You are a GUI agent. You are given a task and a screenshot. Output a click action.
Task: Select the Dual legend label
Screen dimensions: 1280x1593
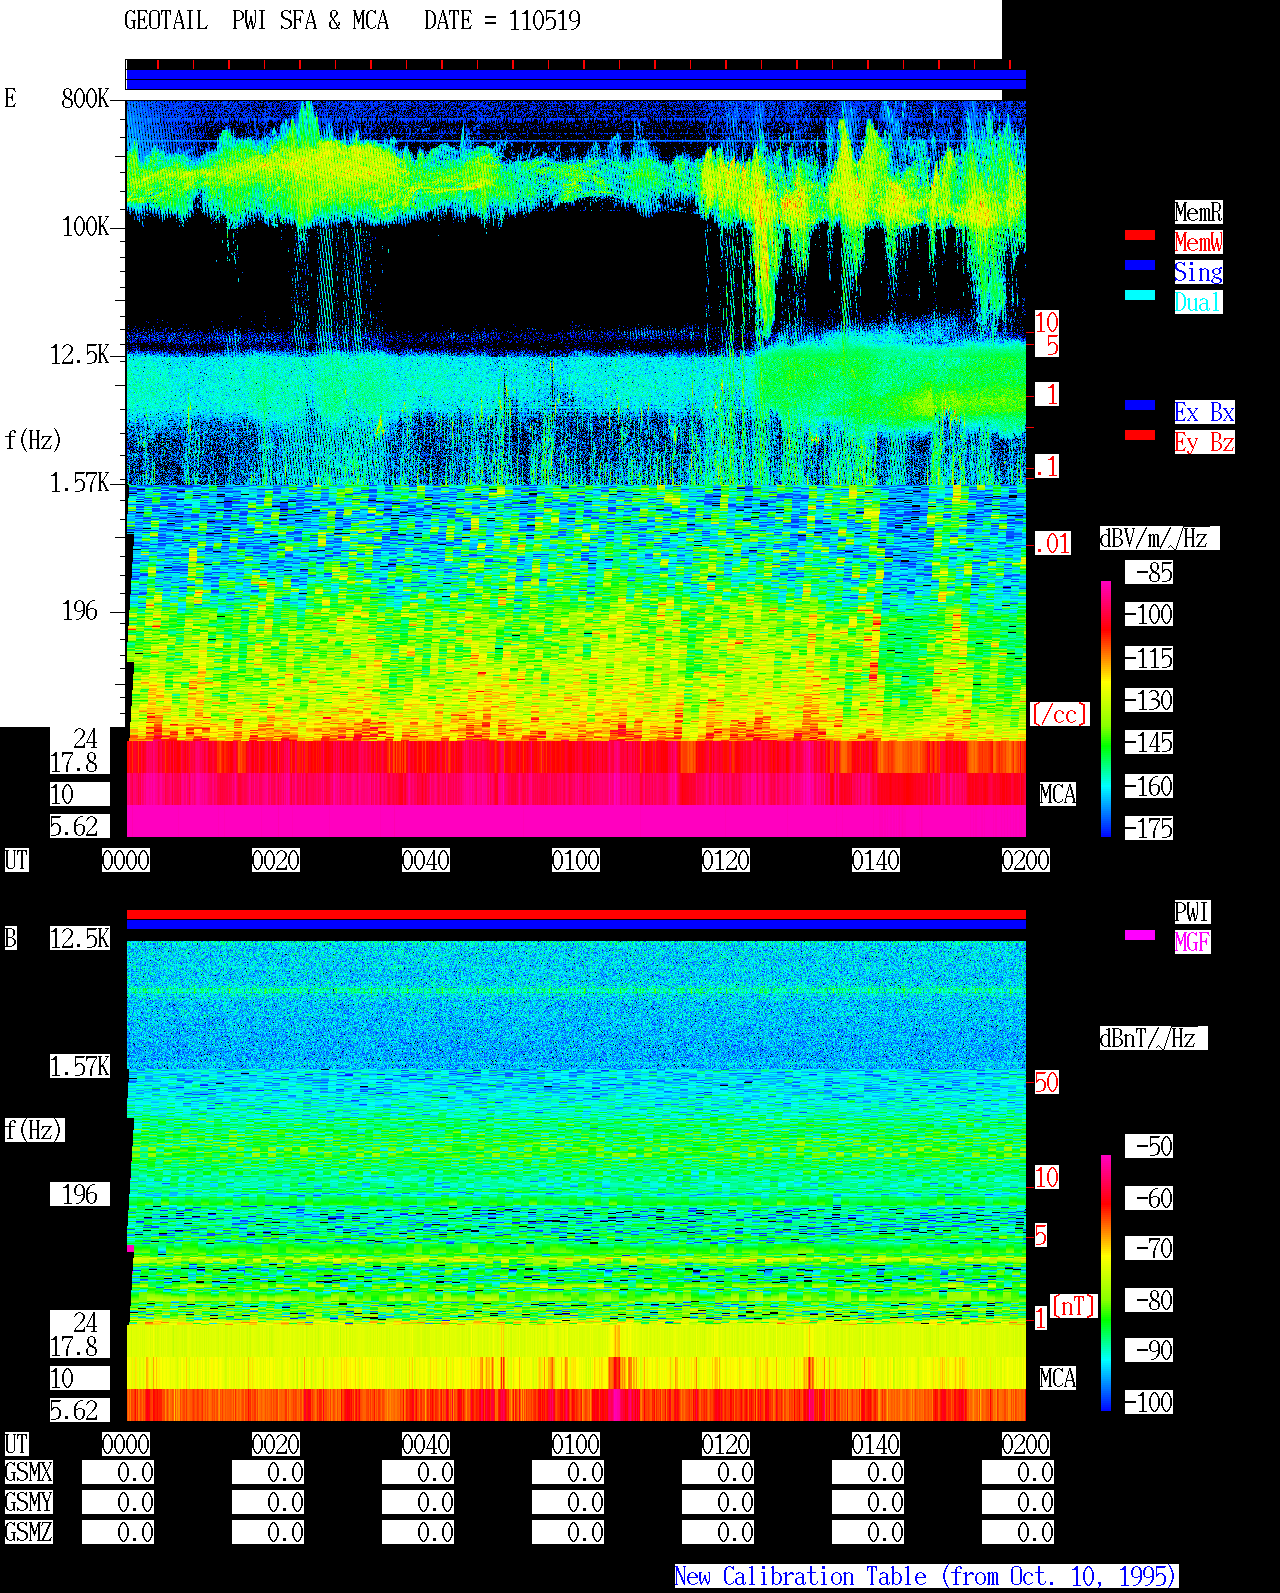[1198, 302]
